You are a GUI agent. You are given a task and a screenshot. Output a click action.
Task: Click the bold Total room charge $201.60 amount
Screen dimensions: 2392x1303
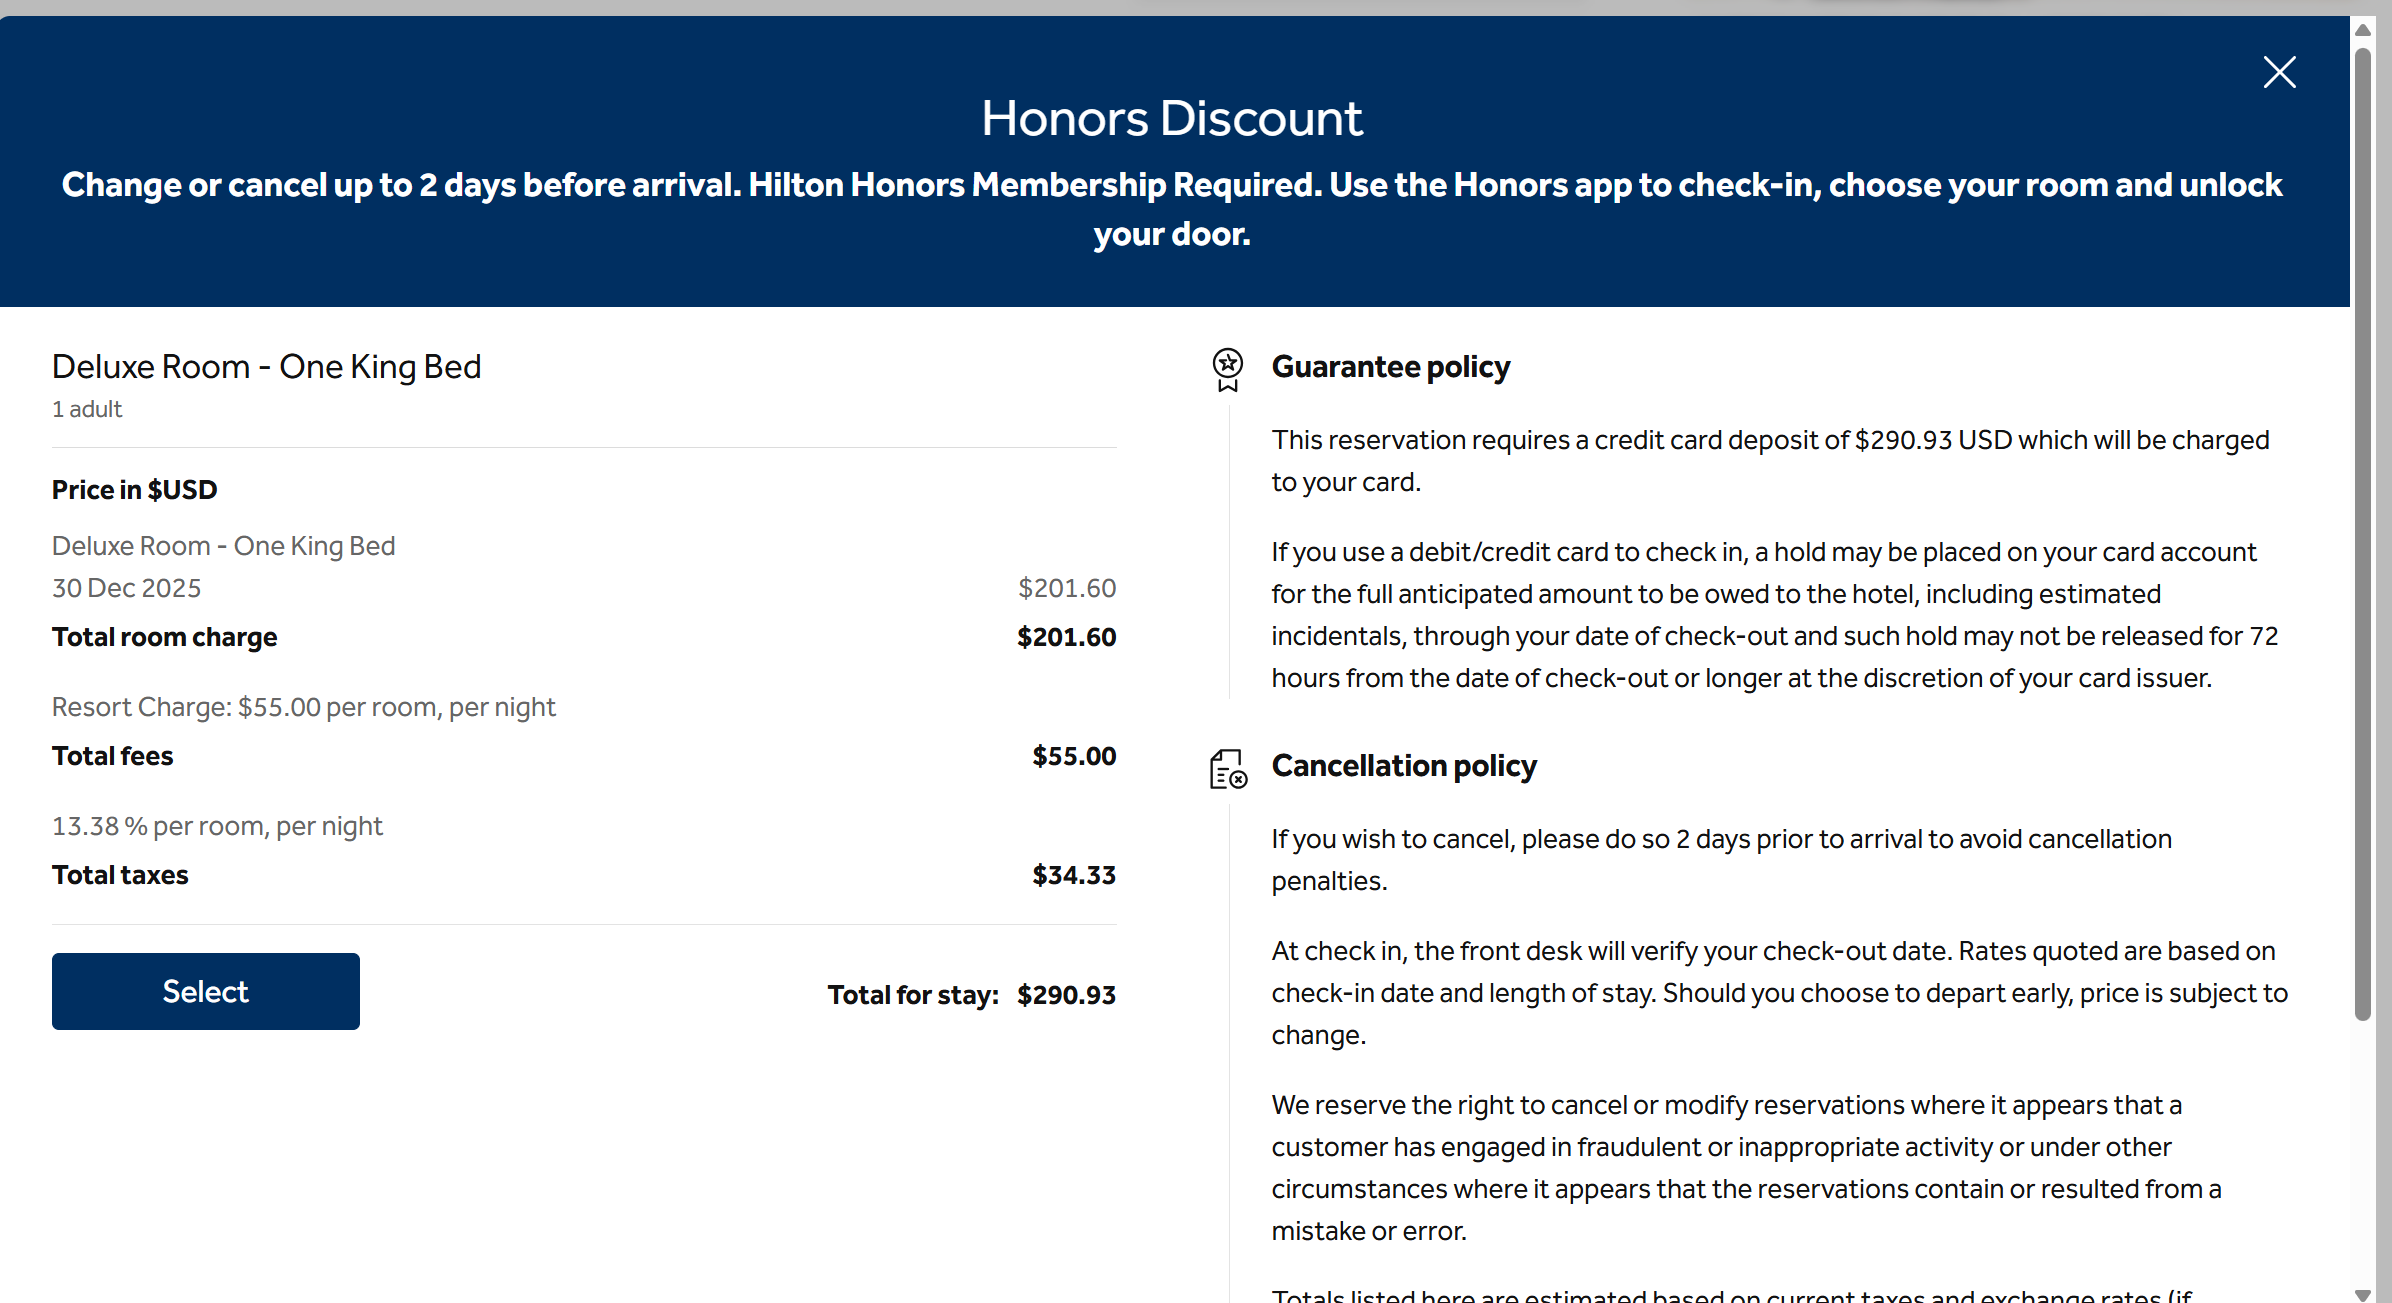1066,637
